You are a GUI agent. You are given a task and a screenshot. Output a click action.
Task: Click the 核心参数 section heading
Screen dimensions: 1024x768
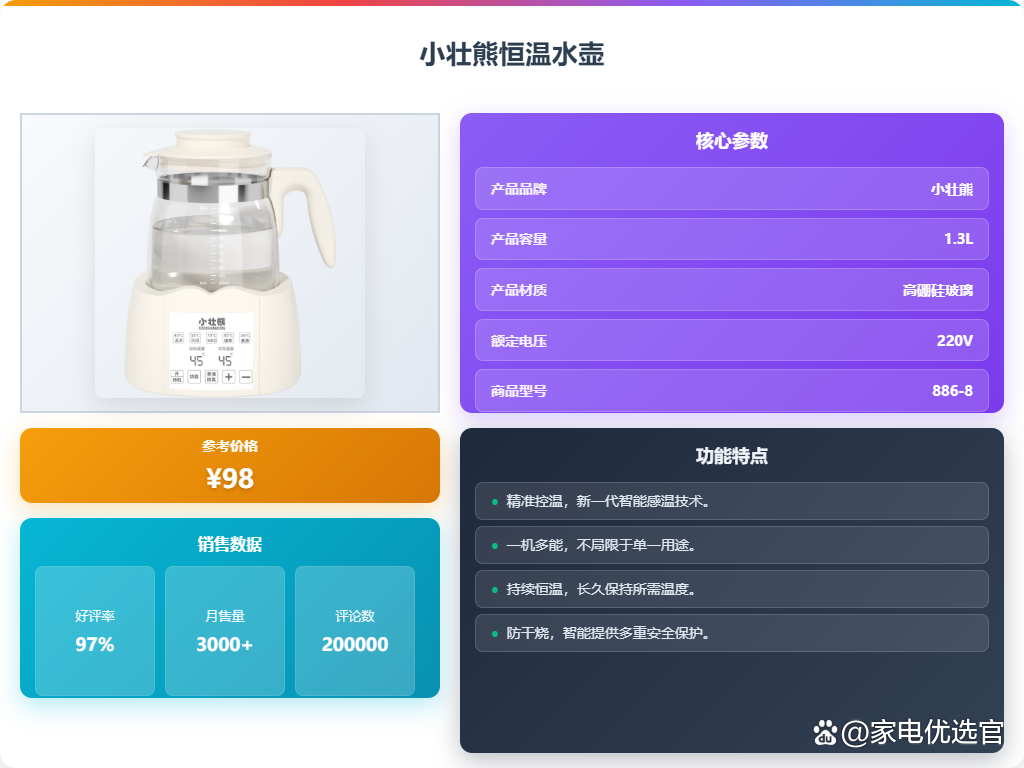[731, 140]
